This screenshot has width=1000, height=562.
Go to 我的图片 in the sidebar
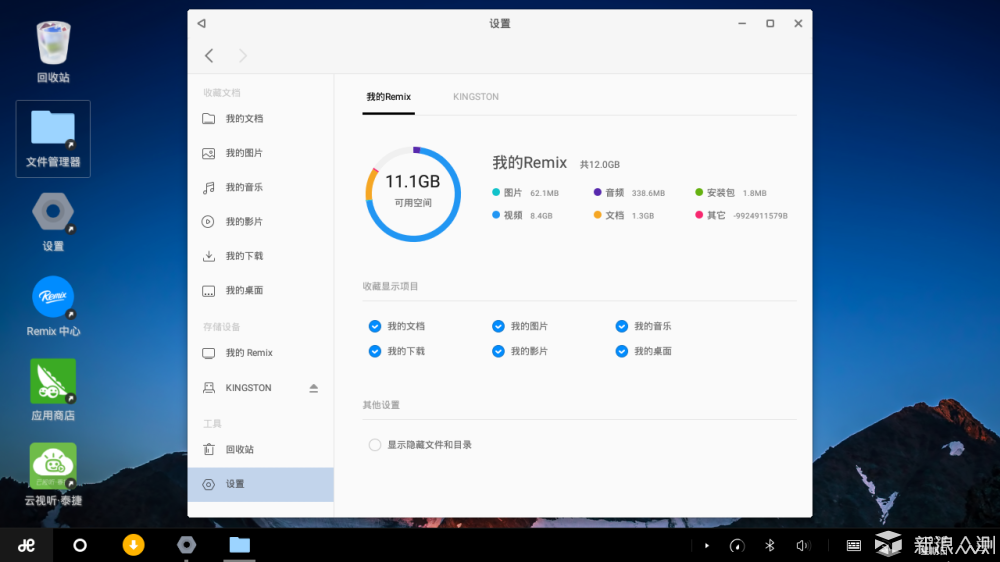[x=244, y=153]
